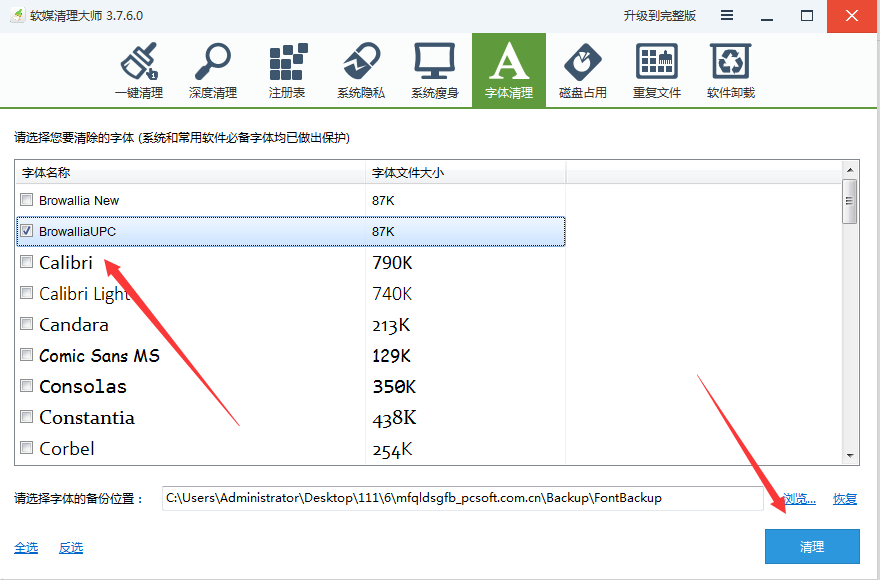
Task: Open the 重复文件 duplicate files tool
Action: (657, 71)
